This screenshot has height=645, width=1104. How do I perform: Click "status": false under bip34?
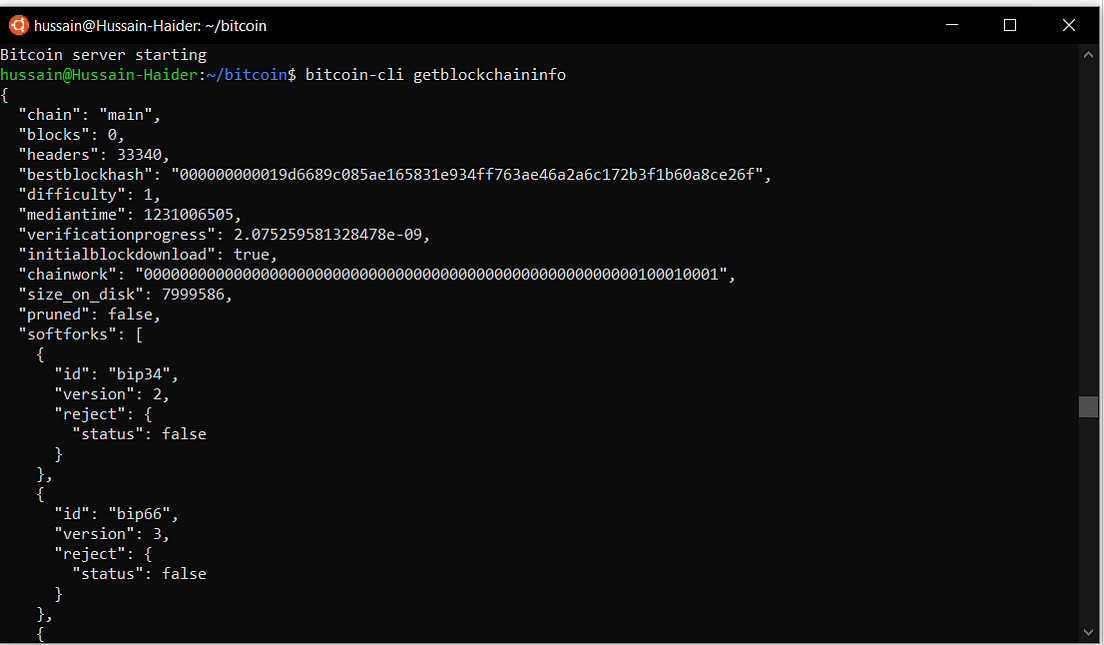(139, 434)
